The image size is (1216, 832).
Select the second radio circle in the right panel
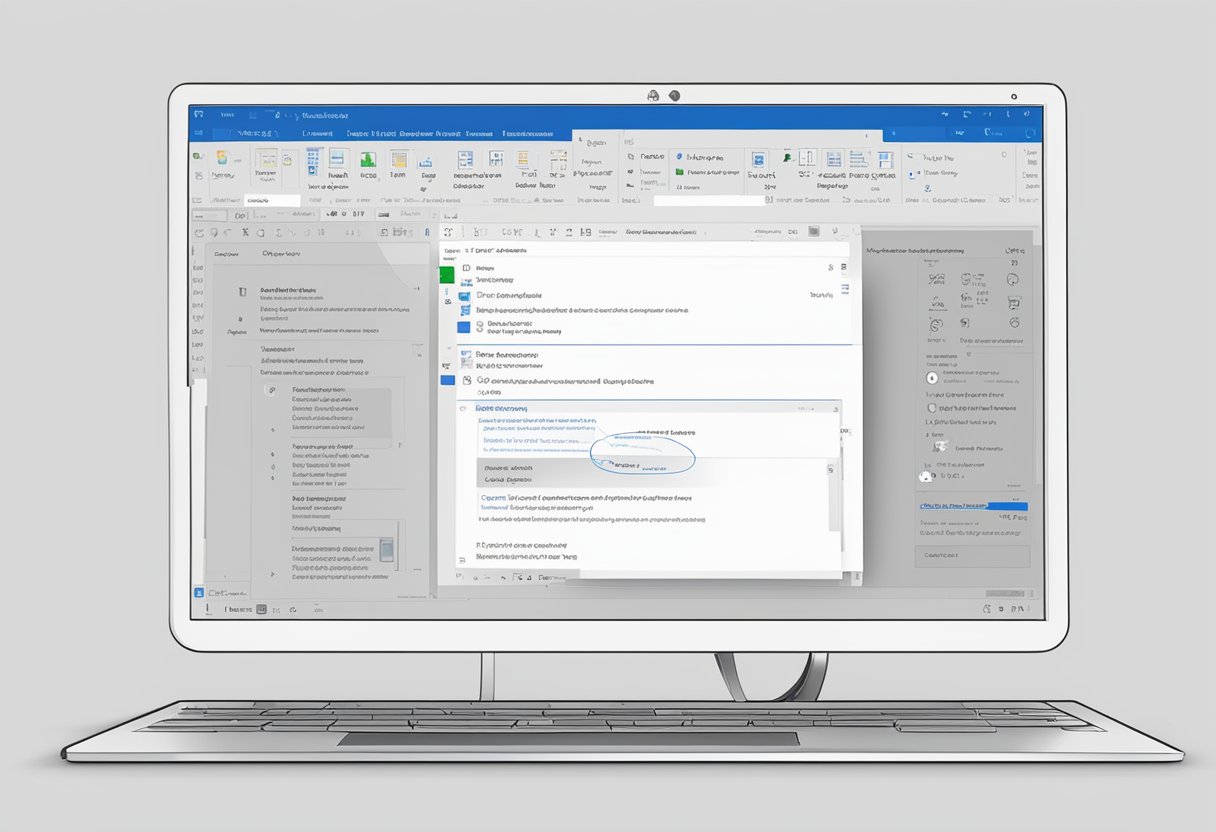click(933, 408)
